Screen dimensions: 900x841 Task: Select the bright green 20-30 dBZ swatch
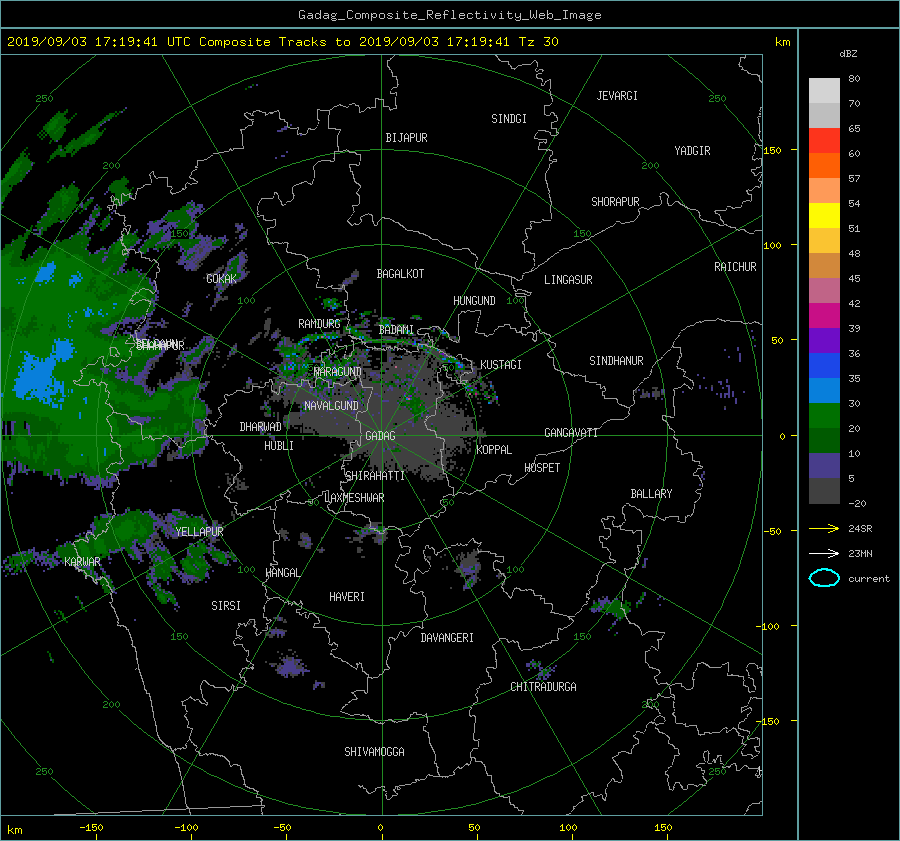coord(824,416)
